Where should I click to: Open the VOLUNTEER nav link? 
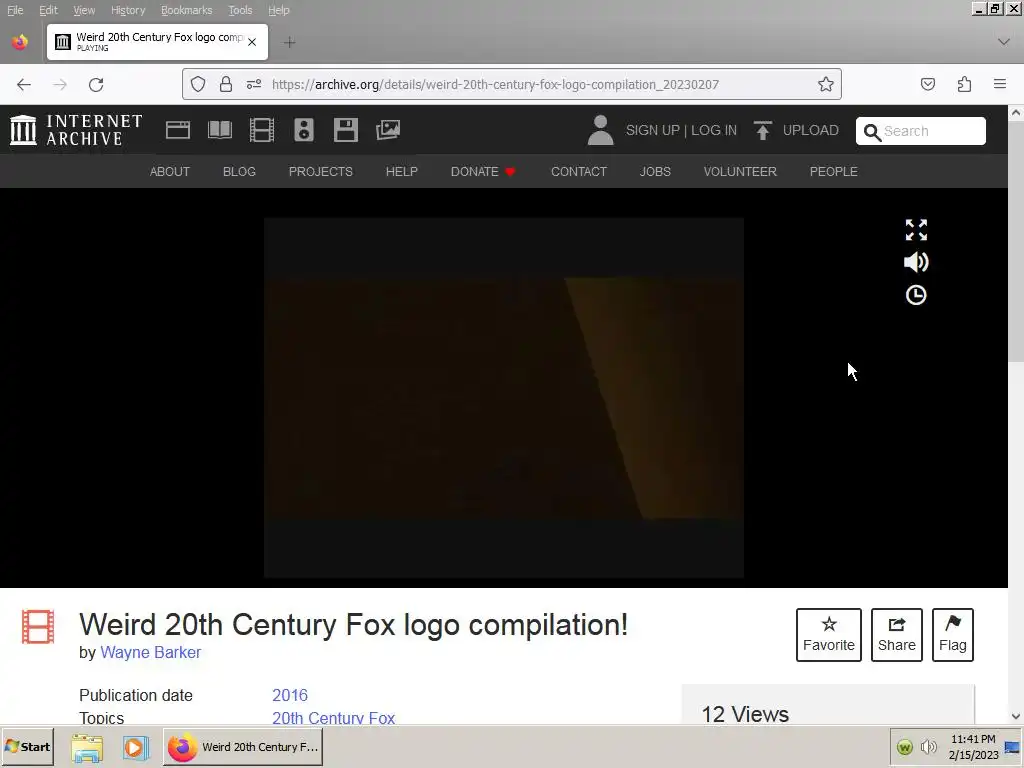click(x=740, y=172)
